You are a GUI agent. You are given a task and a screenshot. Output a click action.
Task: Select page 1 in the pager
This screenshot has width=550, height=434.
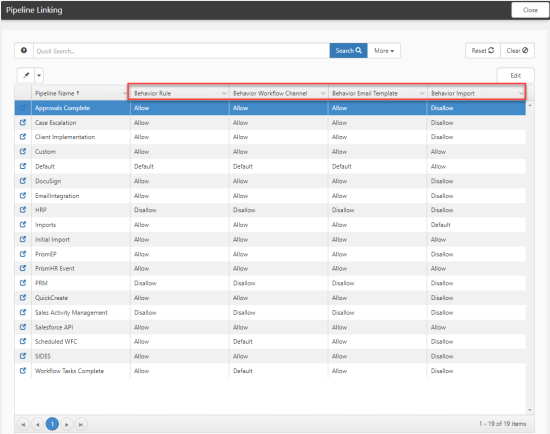coord(52,424)
